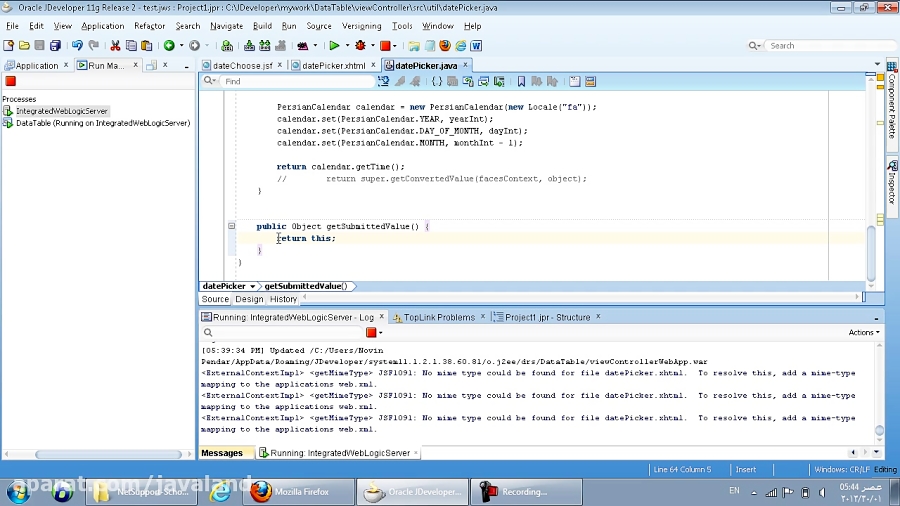Viewport: 900px width, 506px height.
Task: Open the Refactor menu
Action: [150, 26]
